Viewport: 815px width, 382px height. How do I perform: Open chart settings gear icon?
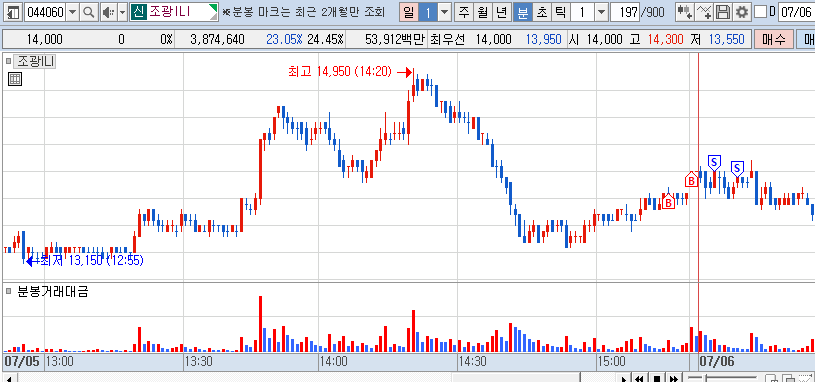(741, 12)
